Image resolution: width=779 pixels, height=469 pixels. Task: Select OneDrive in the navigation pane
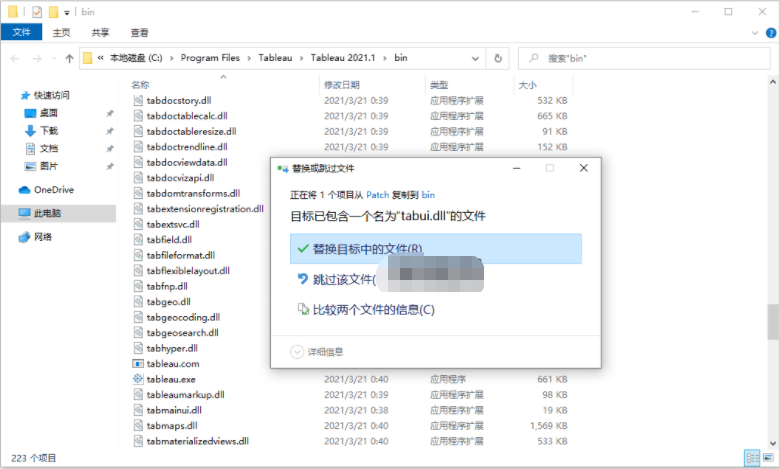53,190
